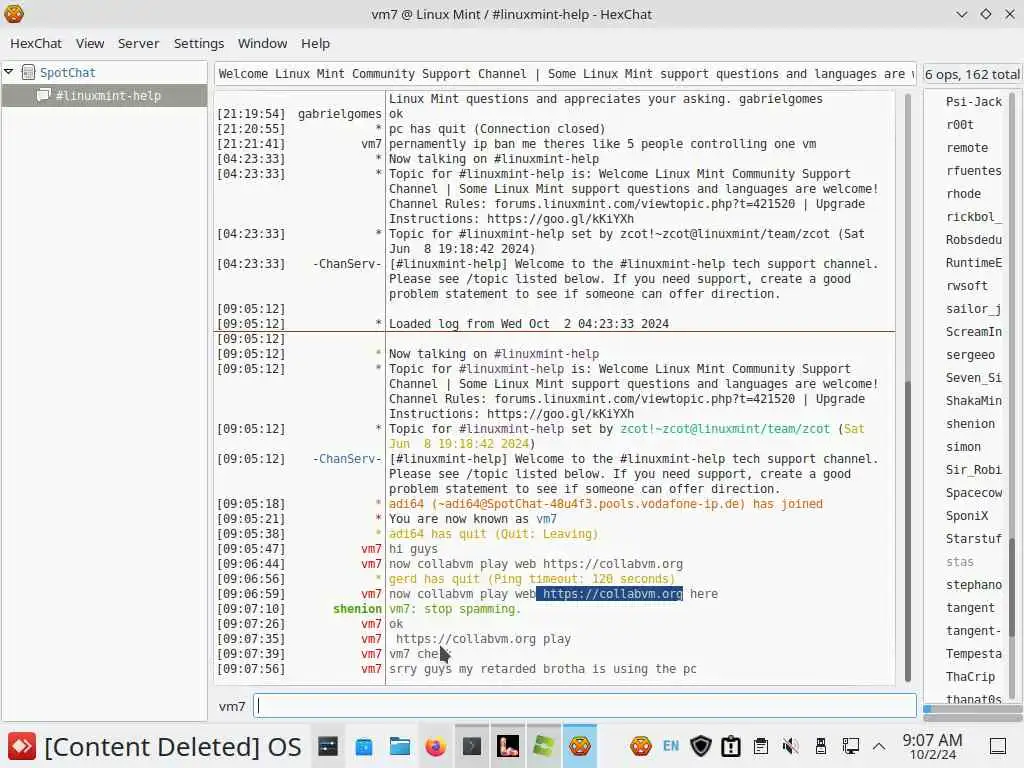
Task: Focus the message input box
Action: pyautogui.click(x=584, y=705)
